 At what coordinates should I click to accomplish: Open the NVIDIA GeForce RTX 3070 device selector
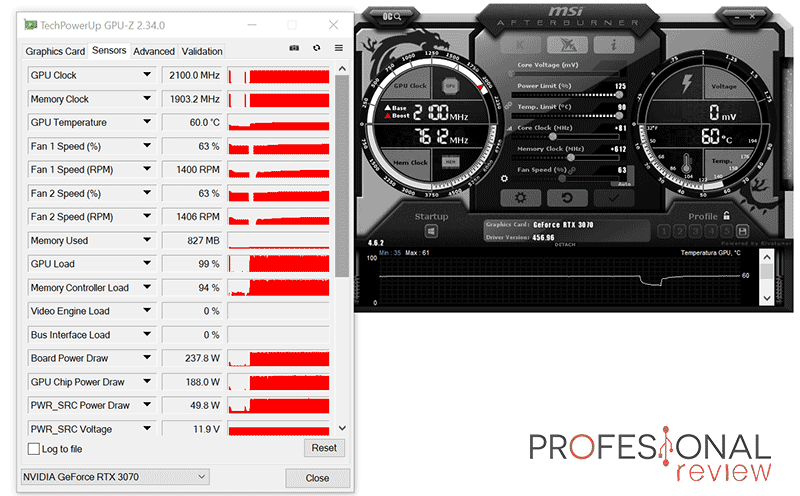(x=115, y=477)
